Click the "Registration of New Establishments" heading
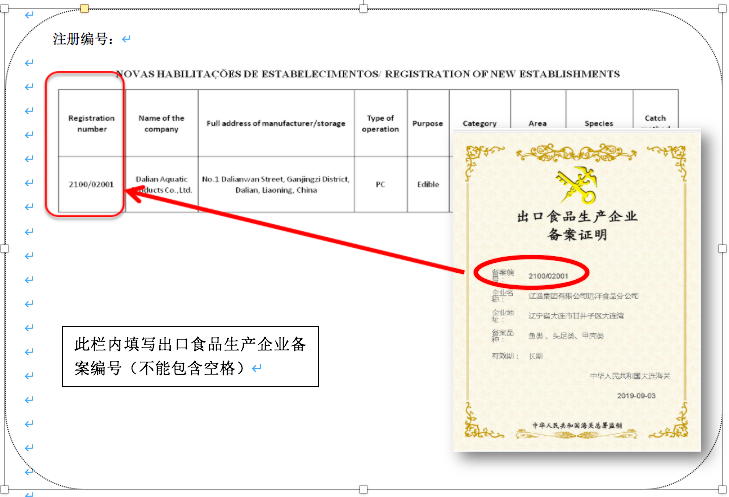Viewport: 729px width, 497px height. tap(367, 74)
